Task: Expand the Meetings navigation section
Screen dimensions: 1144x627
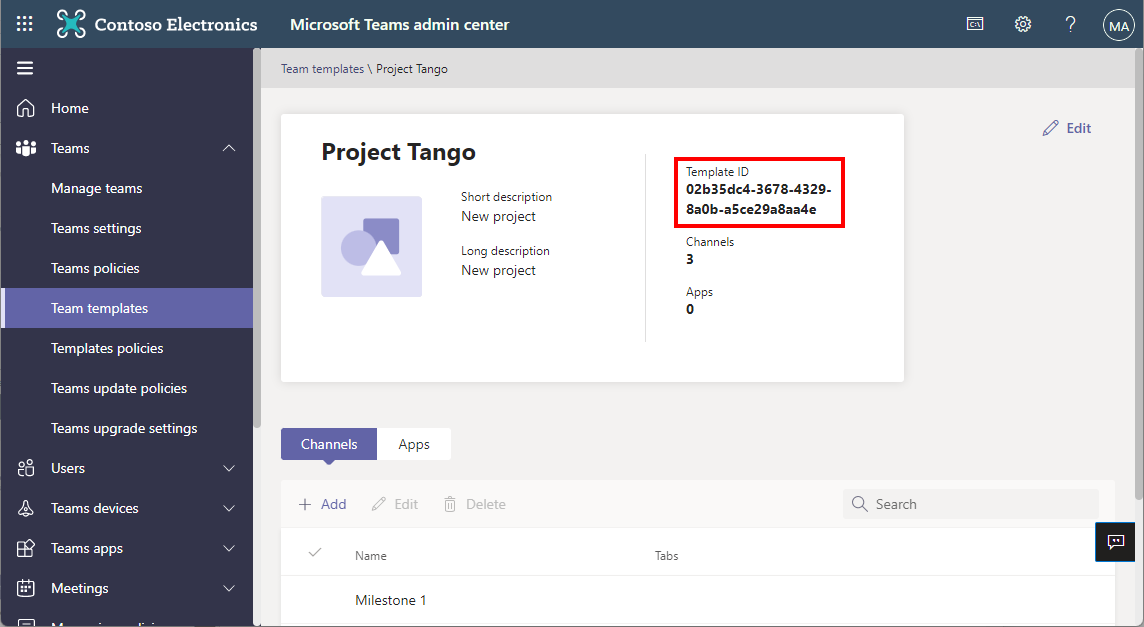Action: click(x=229, y=588)
